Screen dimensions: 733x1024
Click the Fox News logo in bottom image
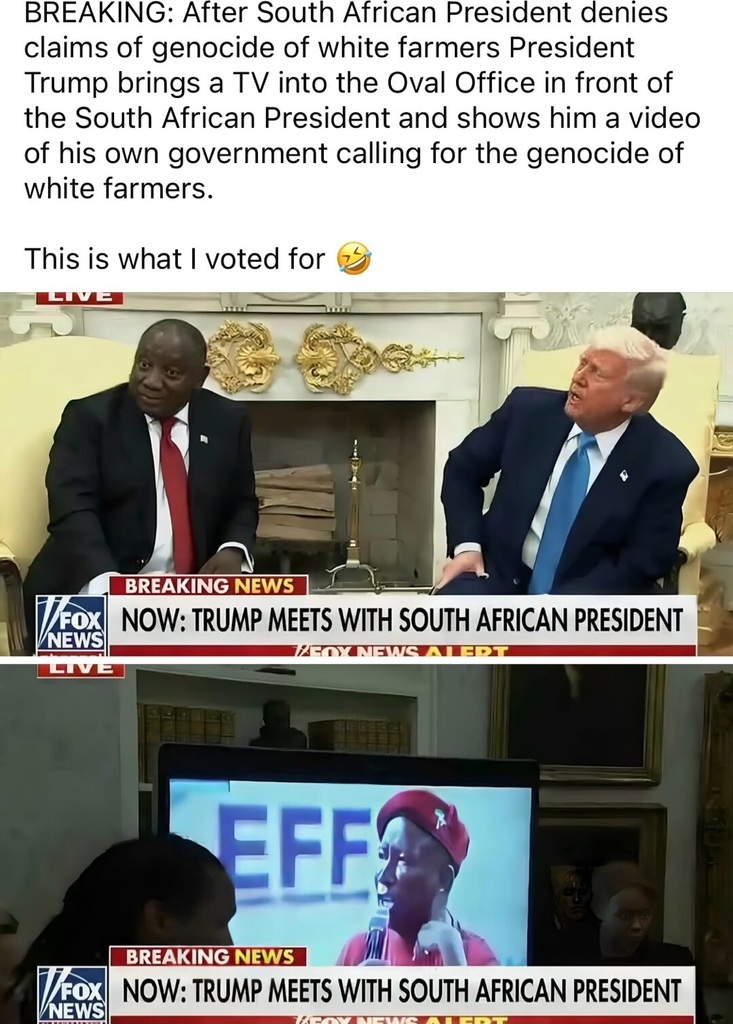pyautogui.click(x=72, y=993)
